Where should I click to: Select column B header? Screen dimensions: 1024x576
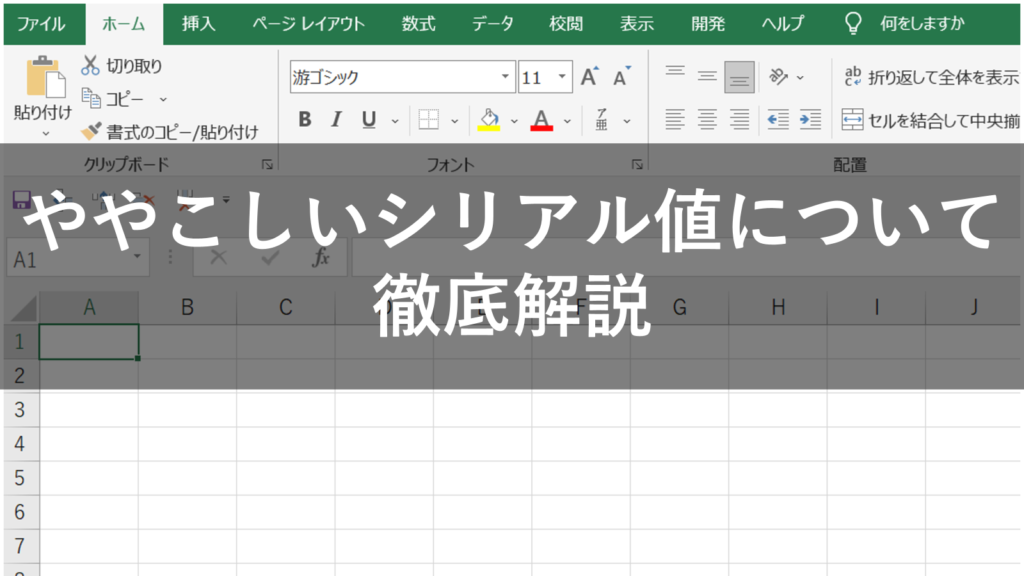pos(187,307)
